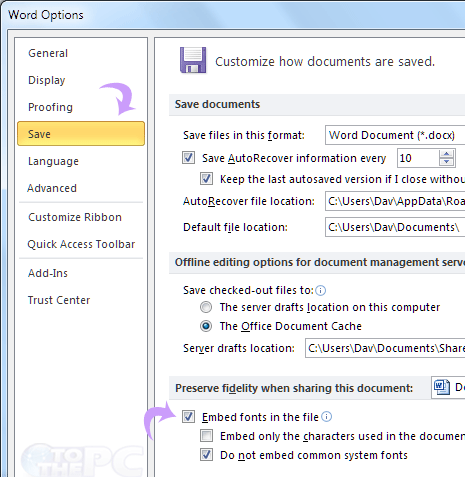Click the Offline editing options section header
This screenshot has height=477, width=465.
click(x=320, y=262)
